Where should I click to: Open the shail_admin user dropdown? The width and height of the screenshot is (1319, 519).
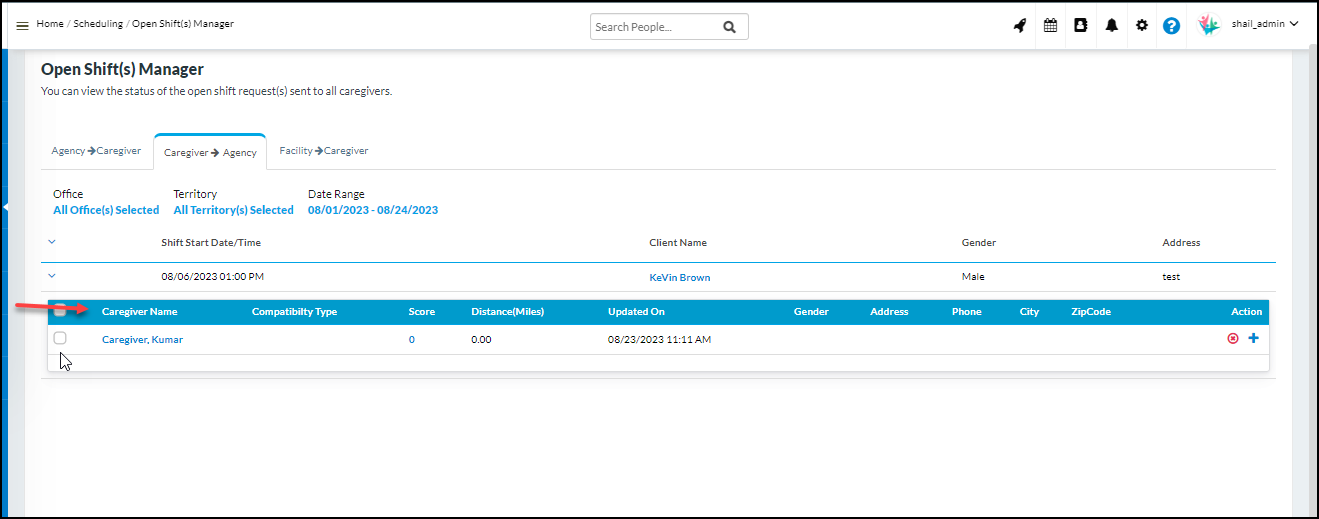coord(1263,25)
